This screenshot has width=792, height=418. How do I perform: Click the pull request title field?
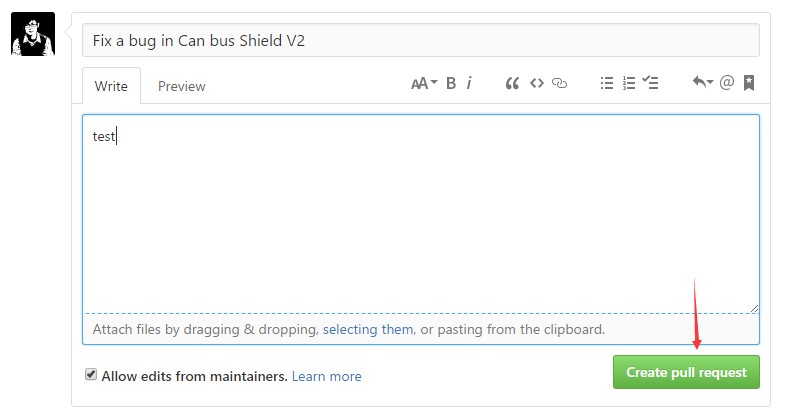click(x=421, y=40)
